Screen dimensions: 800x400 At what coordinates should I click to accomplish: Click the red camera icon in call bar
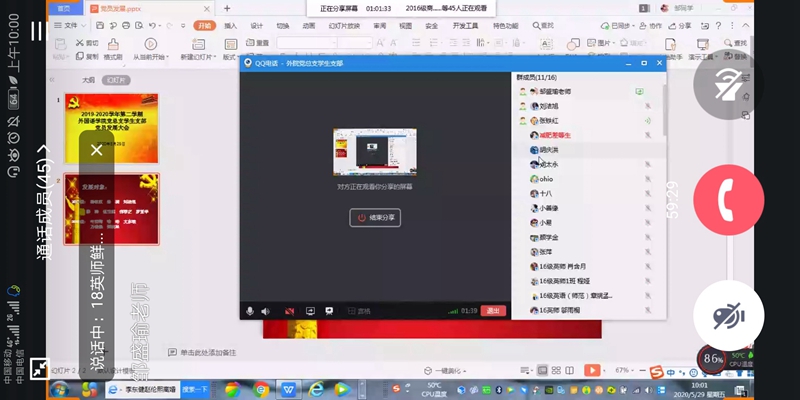[x=291, y=311]
